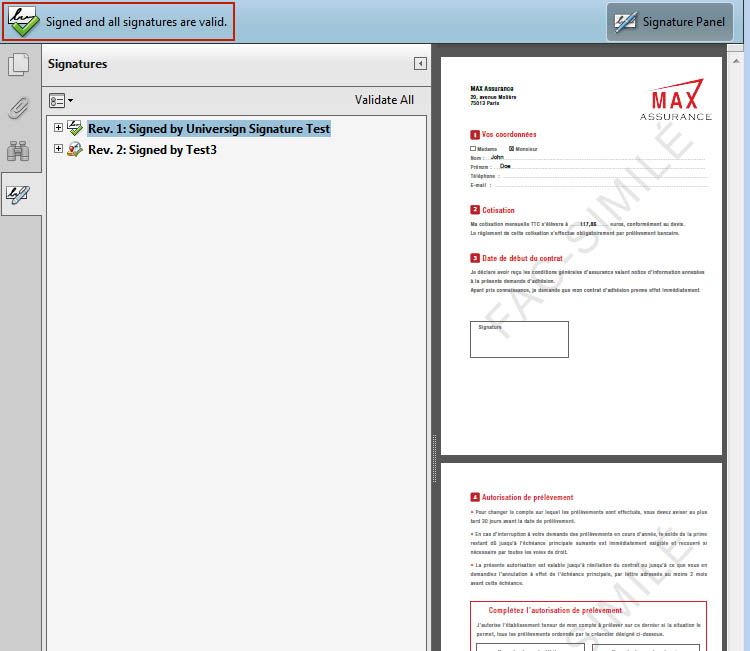Collapse the Signatures pane with arrow button
Screen dimensions: 750x651
[420, 64]
